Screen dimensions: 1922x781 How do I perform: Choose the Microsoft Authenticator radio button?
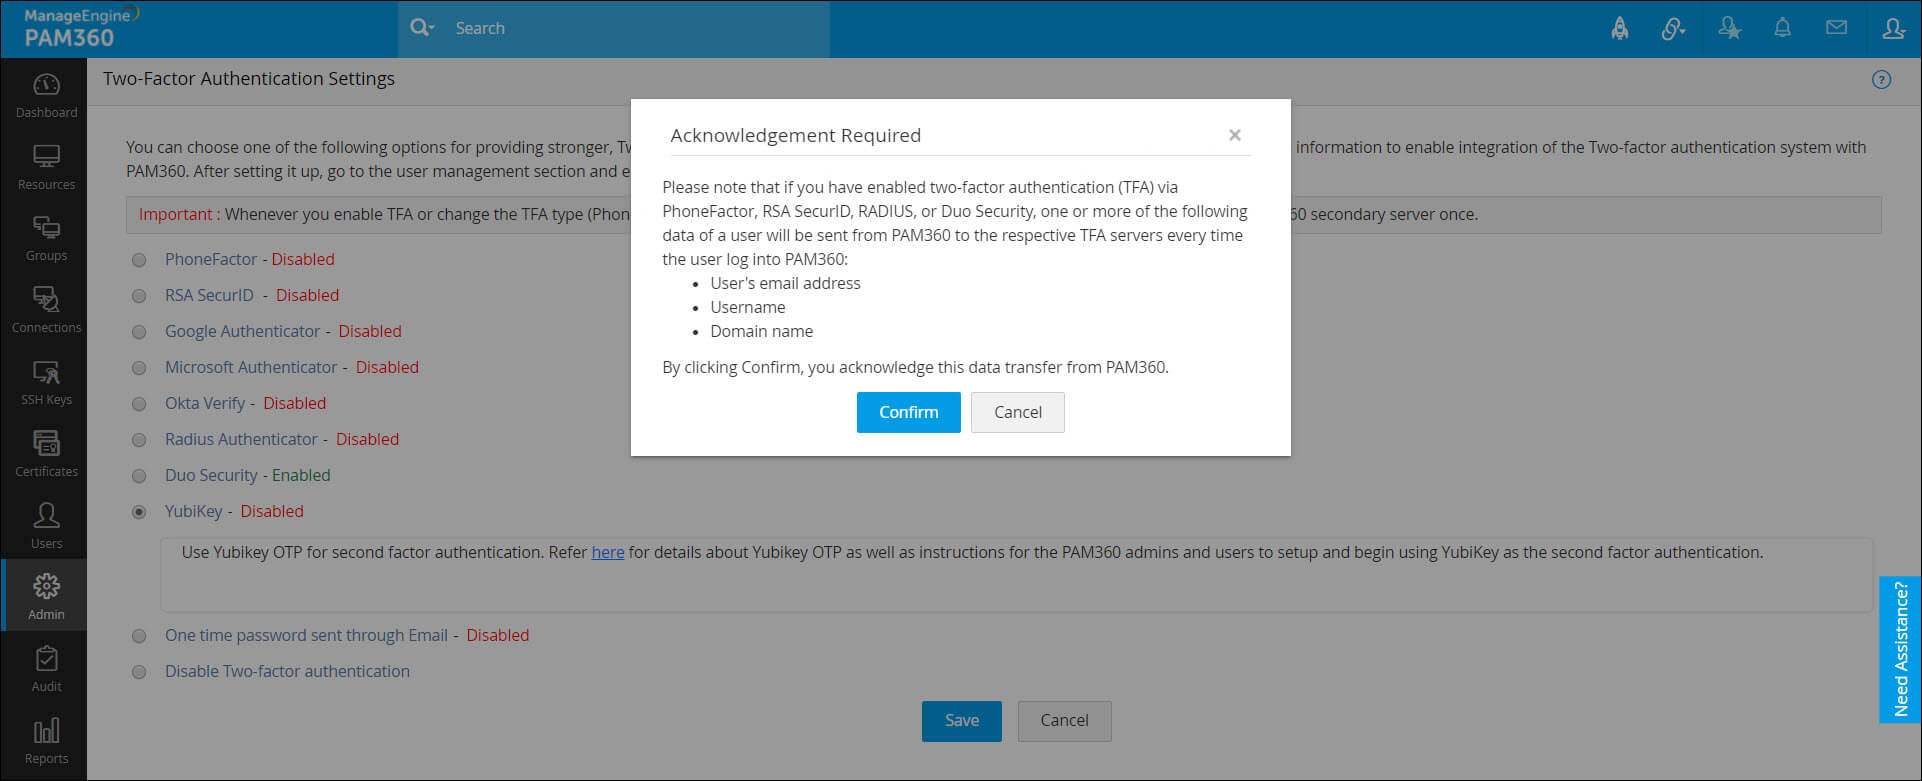[139, 368]
